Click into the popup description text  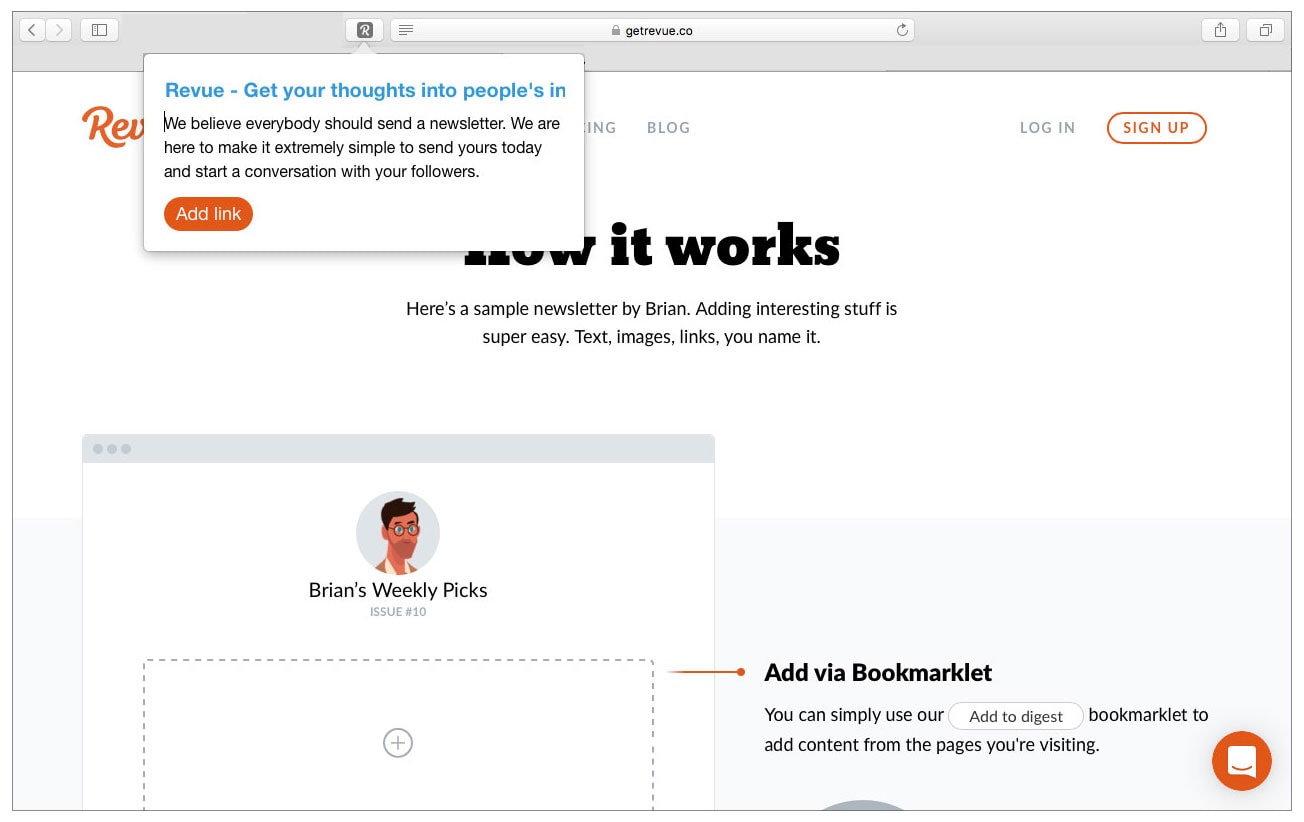point(363,148)
